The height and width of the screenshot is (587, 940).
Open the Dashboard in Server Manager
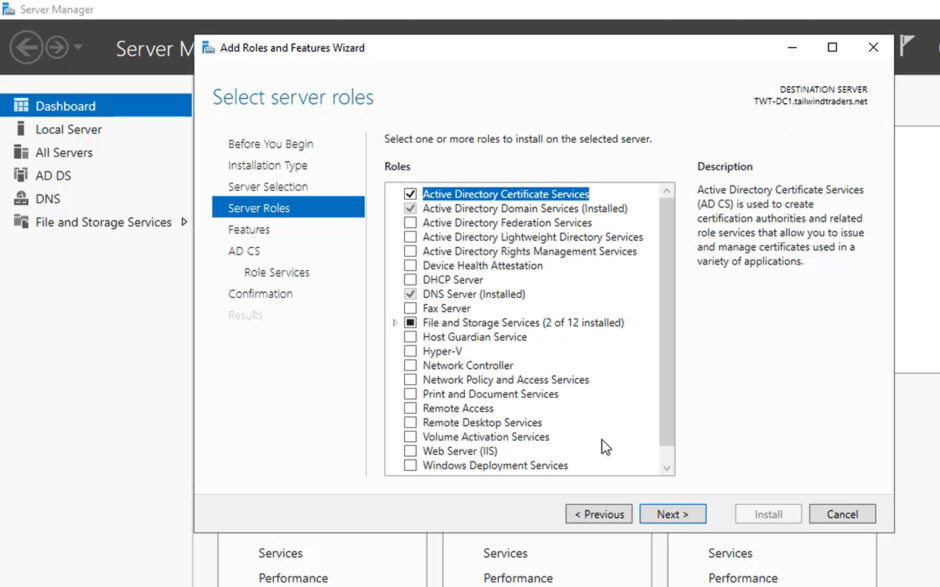tap(65, 104)
